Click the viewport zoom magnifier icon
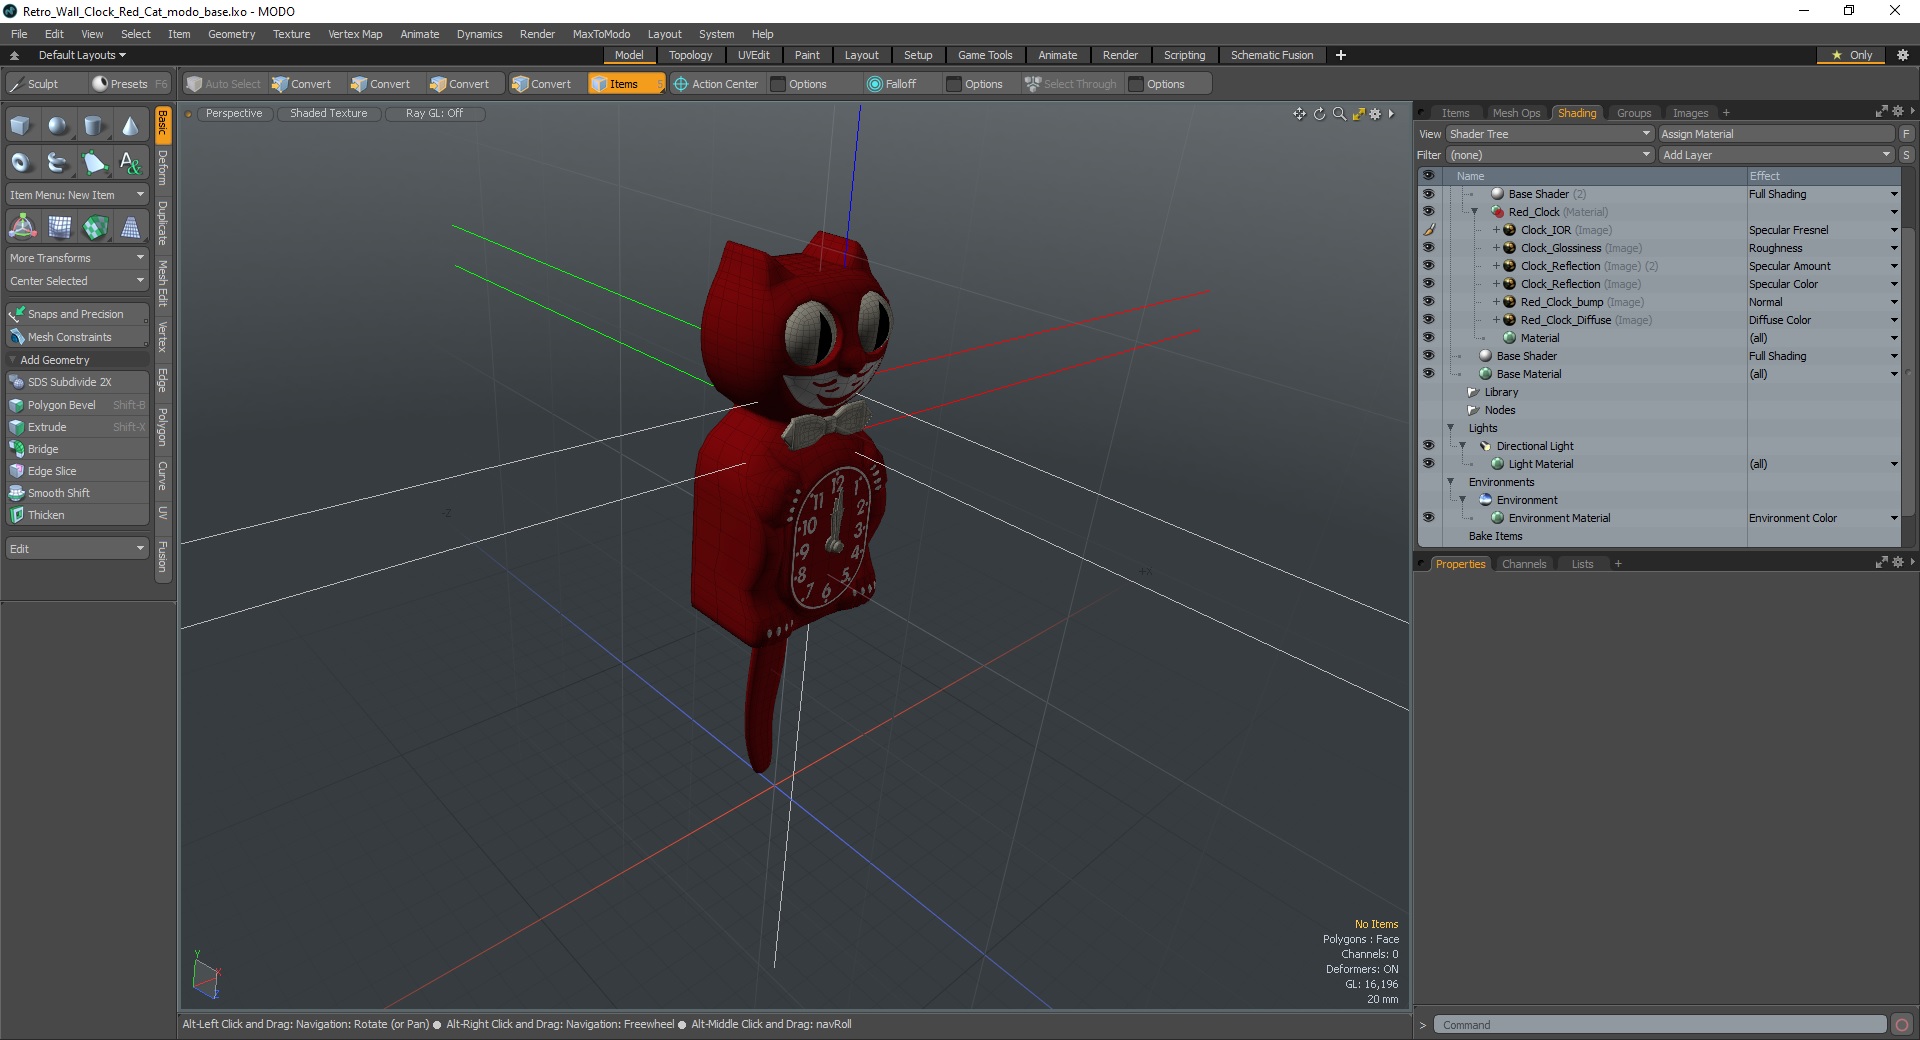Screen dimensions: 1920x1040 point(1339,114)
